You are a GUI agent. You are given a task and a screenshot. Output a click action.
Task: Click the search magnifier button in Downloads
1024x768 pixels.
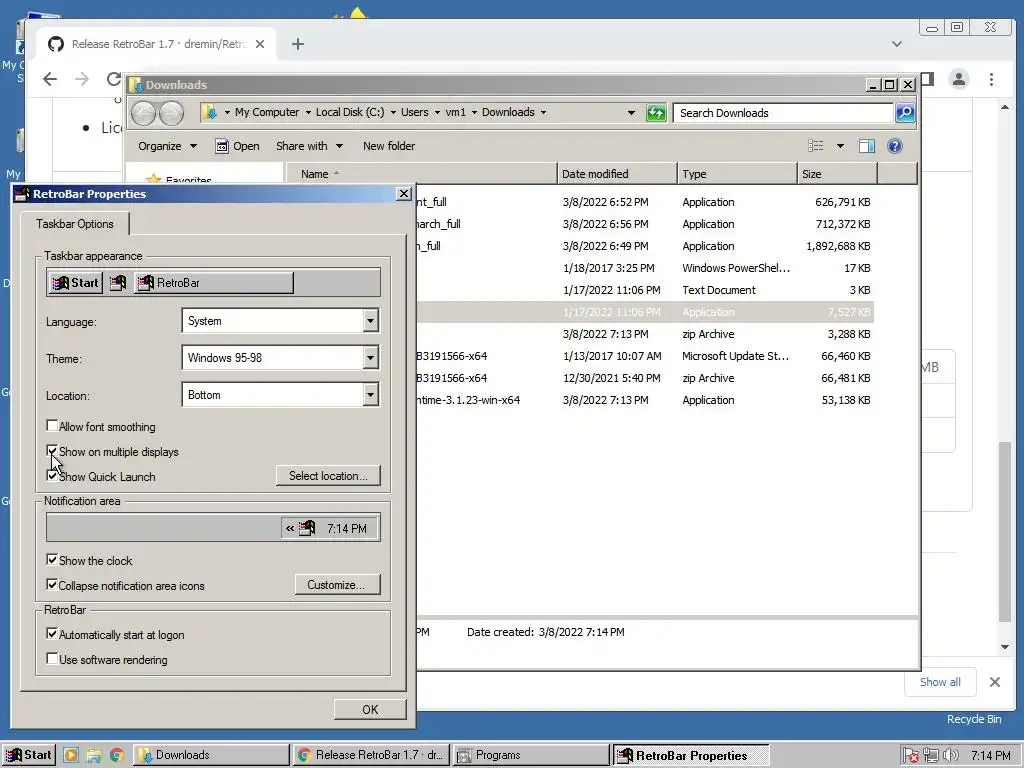pos(904,113)
